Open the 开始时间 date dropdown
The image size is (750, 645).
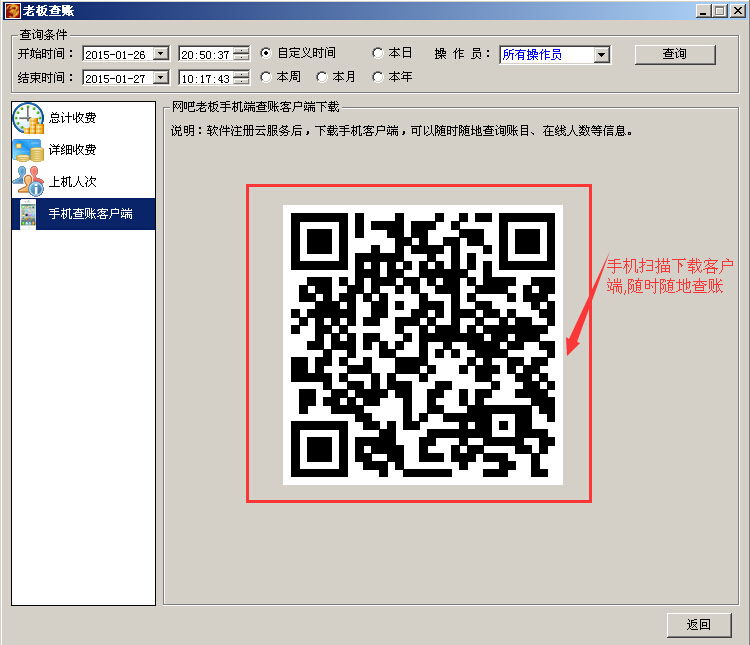click(x=161, y=54)
